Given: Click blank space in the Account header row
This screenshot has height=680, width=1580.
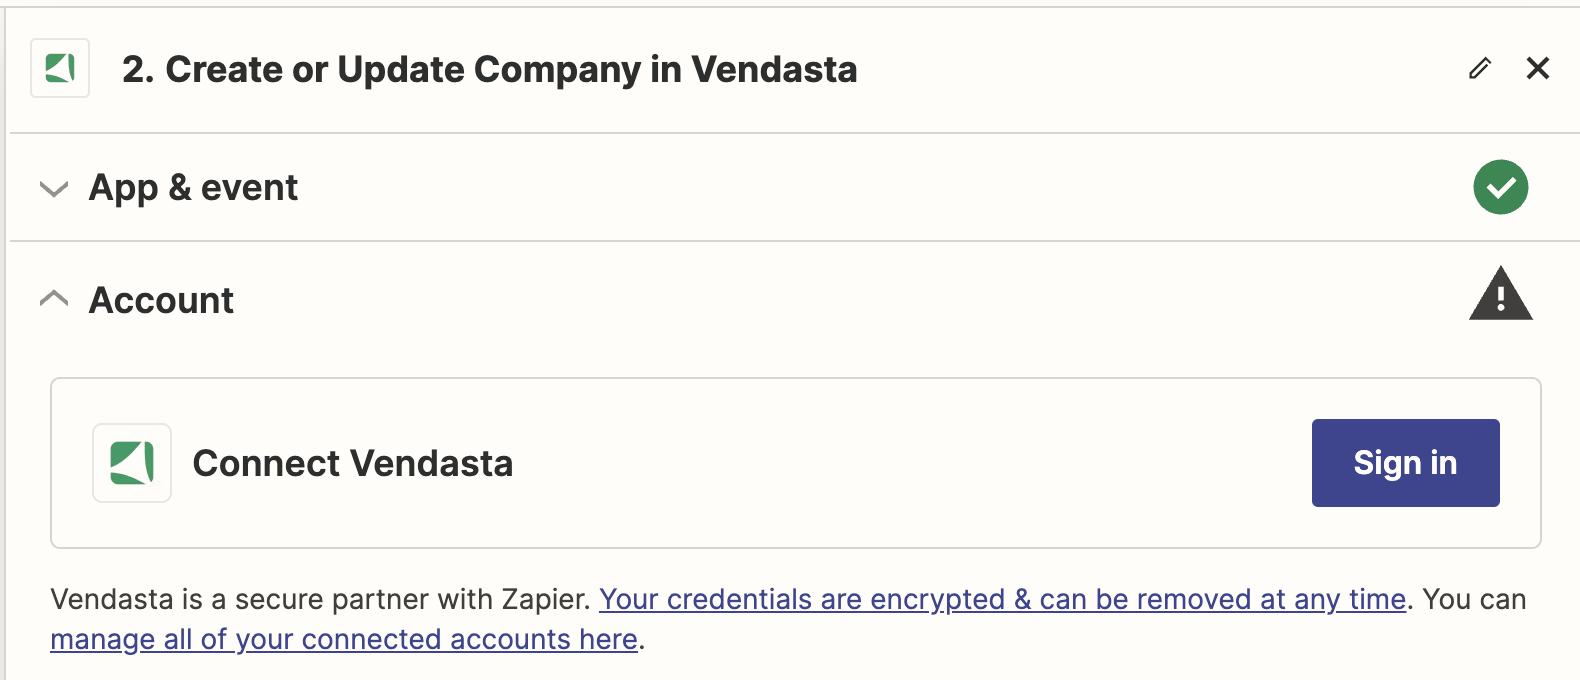Looking at the screenshot, I should pos(850,300).
